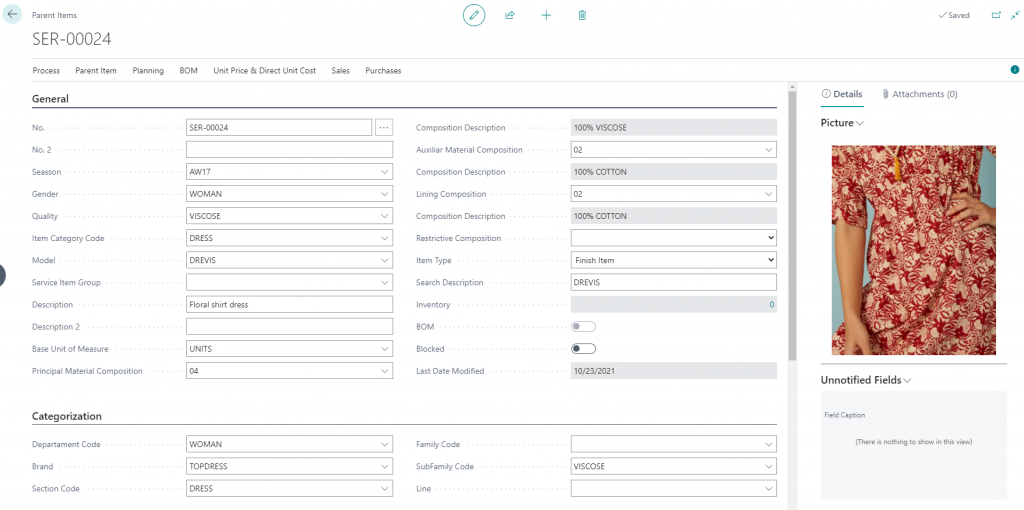Click the share icon in header

[x=510, y=15]
